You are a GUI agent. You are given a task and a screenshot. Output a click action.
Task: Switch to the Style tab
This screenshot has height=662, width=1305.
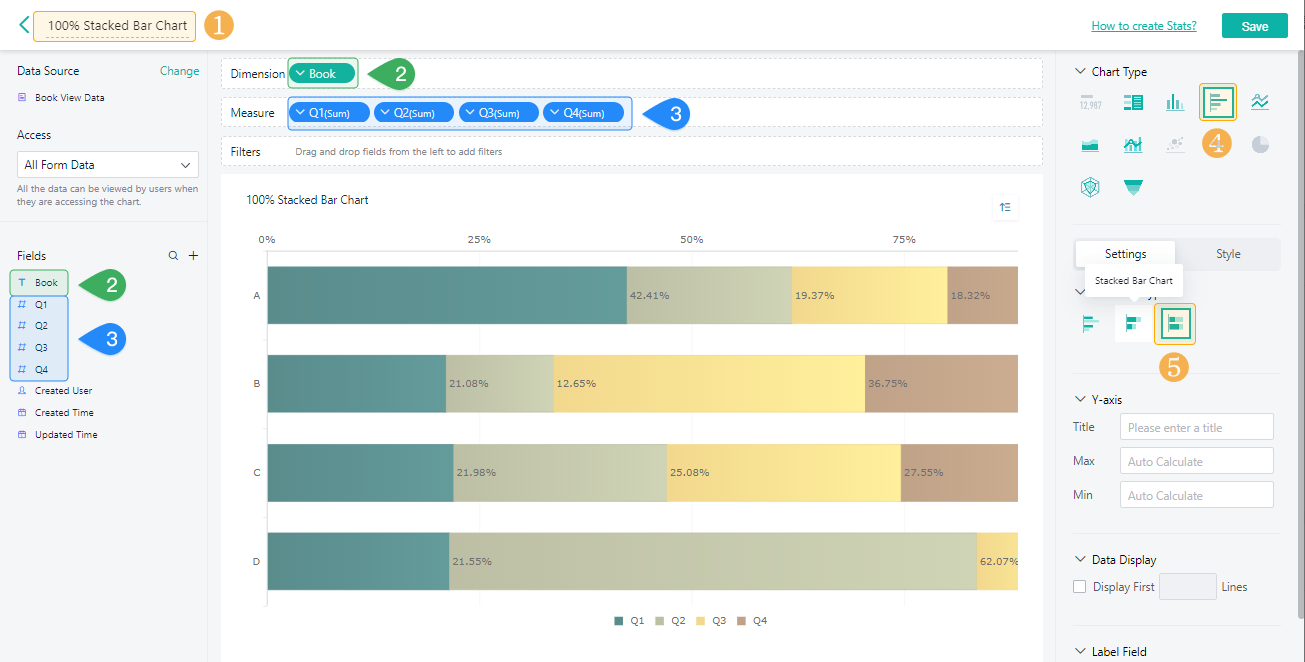click(1228, 254)
